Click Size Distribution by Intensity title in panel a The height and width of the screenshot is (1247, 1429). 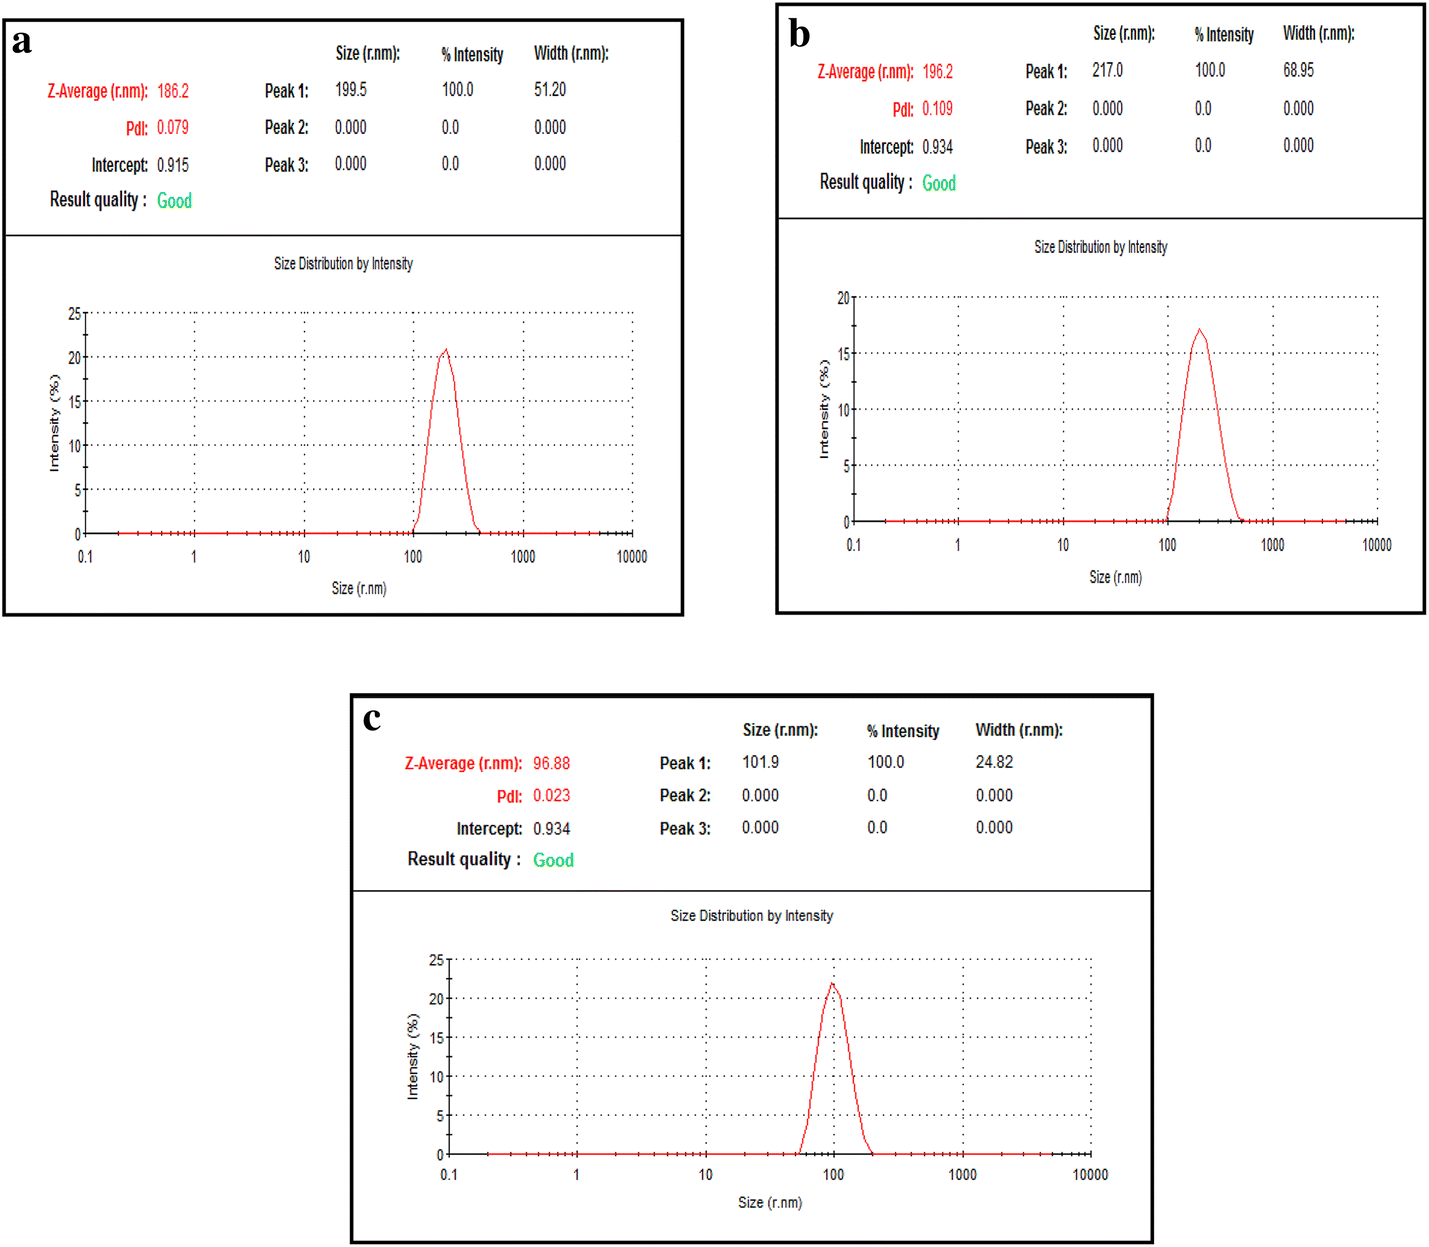[x=344, y=264]
